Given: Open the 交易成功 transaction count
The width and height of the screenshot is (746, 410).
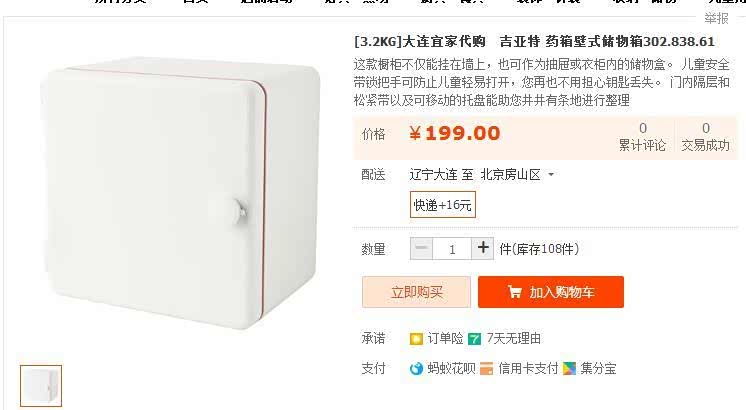Looking at the screenshot, I should (x=706, y=137).
